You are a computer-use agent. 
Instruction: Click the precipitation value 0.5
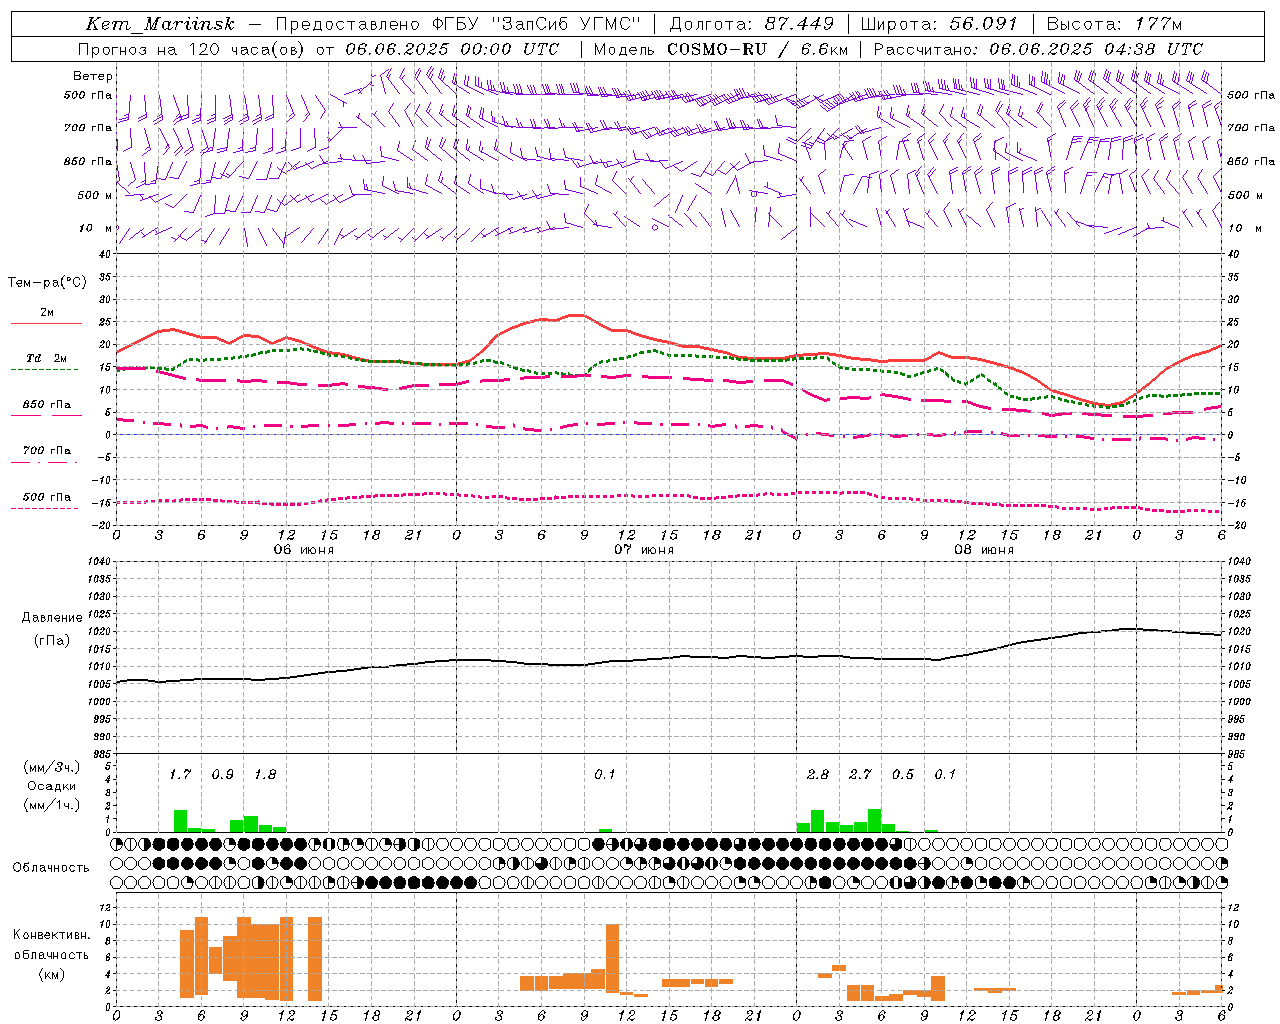902,774
